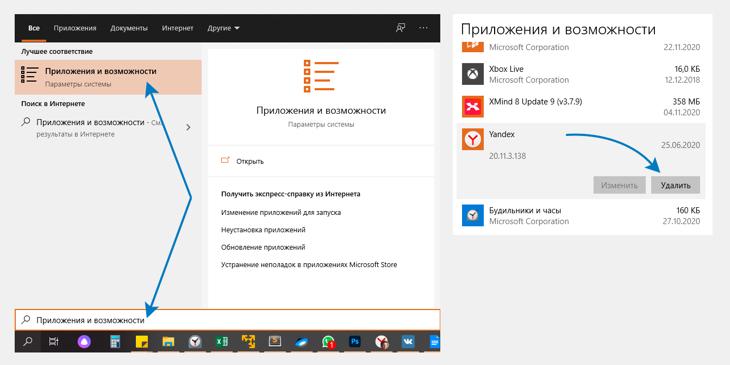Launch Excel from the taskbar
730x365 pixels.
click(222, 342)
